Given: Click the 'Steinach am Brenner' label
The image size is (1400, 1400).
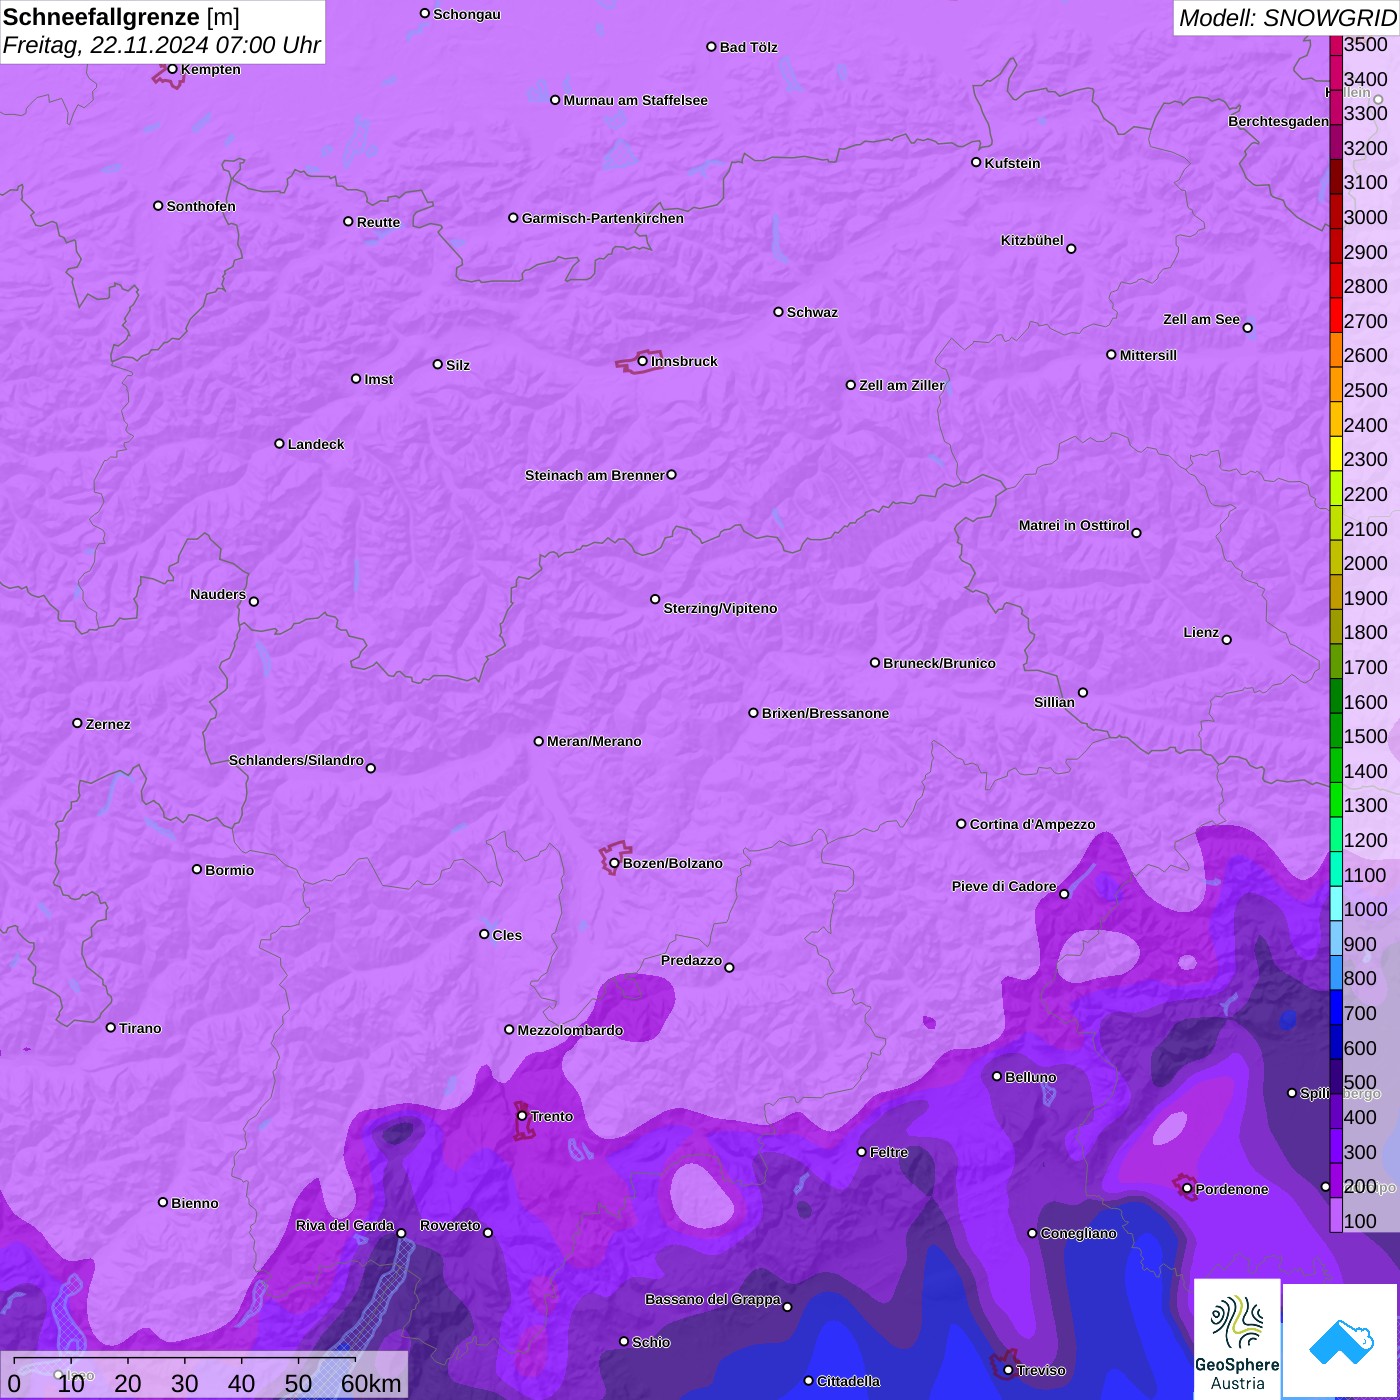Looking at the screenshot, I should click(594, 475).
